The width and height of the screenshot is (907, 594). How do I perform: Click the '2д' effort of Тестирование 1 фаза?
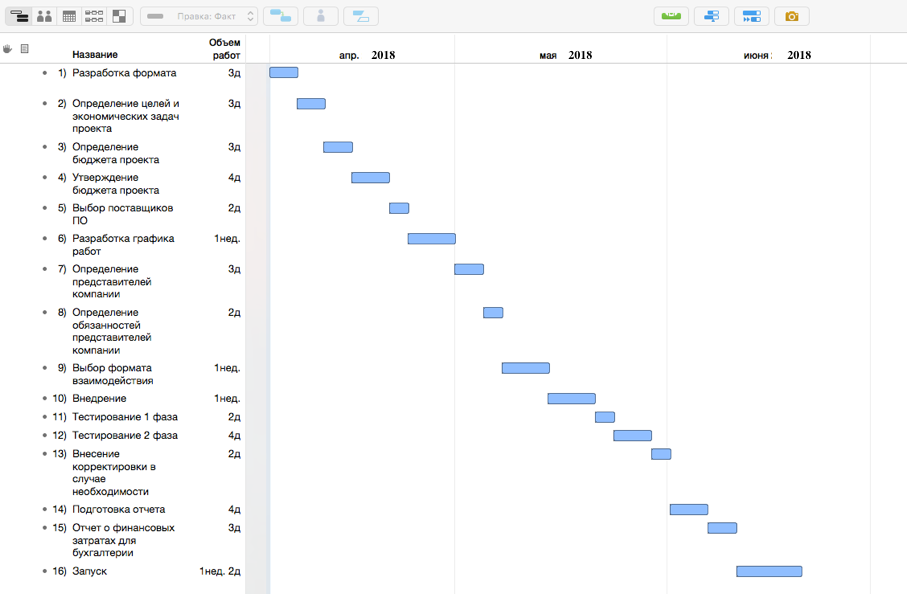234,417
